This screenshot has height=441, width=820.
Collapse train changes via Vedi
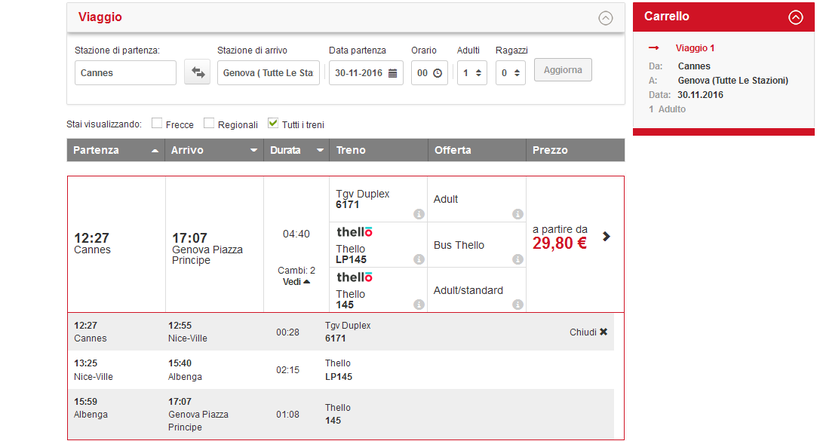[295, 282]
